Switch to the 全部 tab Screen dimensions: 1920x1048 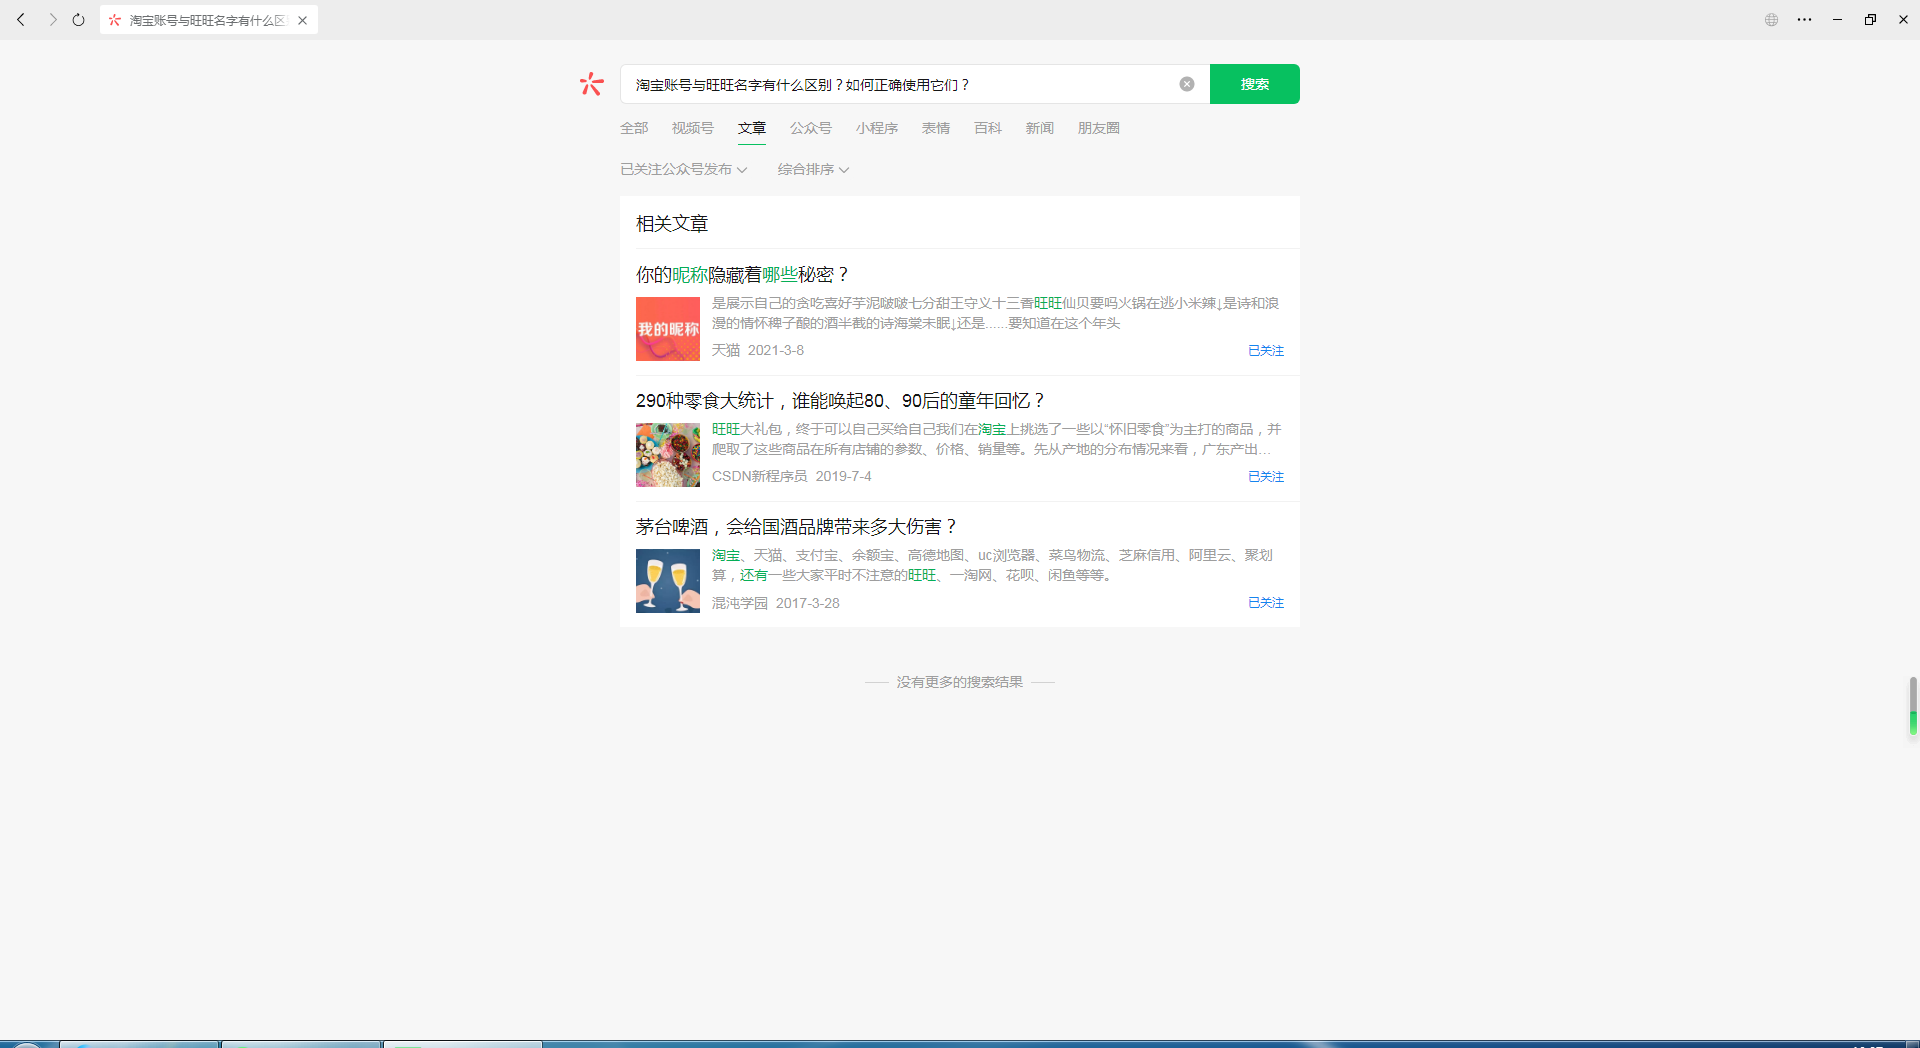click(634, 128)
